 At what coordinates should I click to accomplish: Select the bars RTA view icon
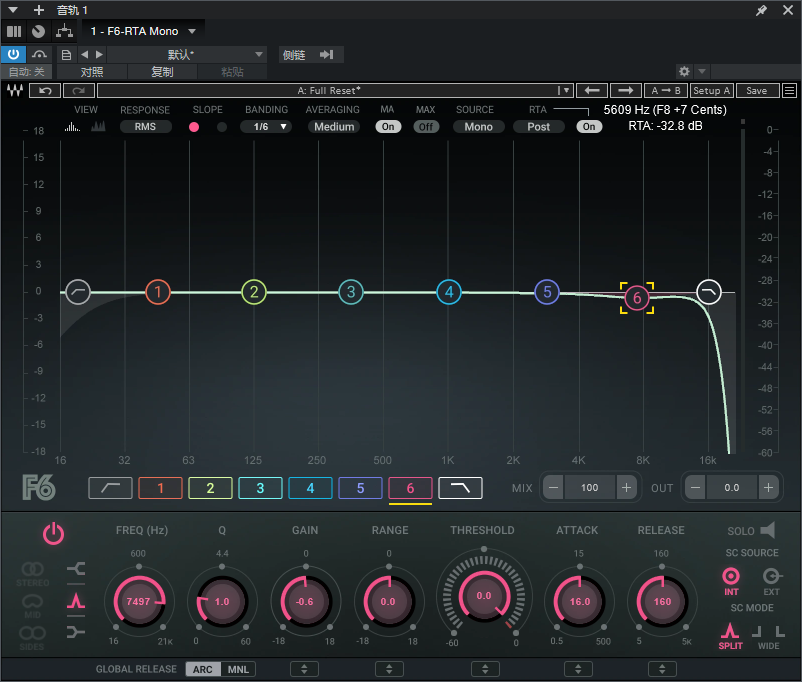pyautogui.click(x=72, y=126)
